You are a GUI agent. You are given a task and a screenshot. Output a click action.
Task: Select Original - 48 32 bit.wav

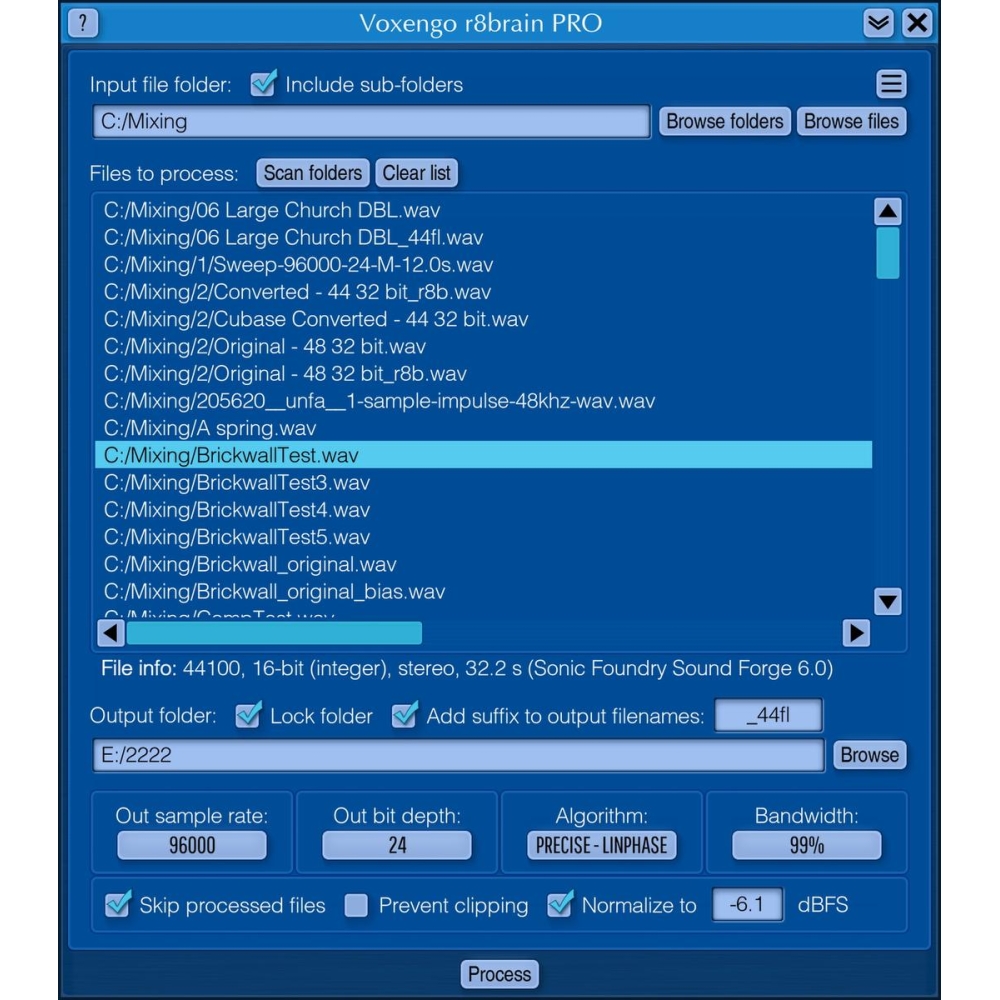[483, 346]
